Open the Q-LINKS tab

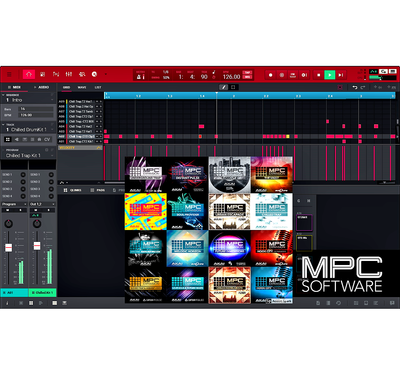(72, 190)
